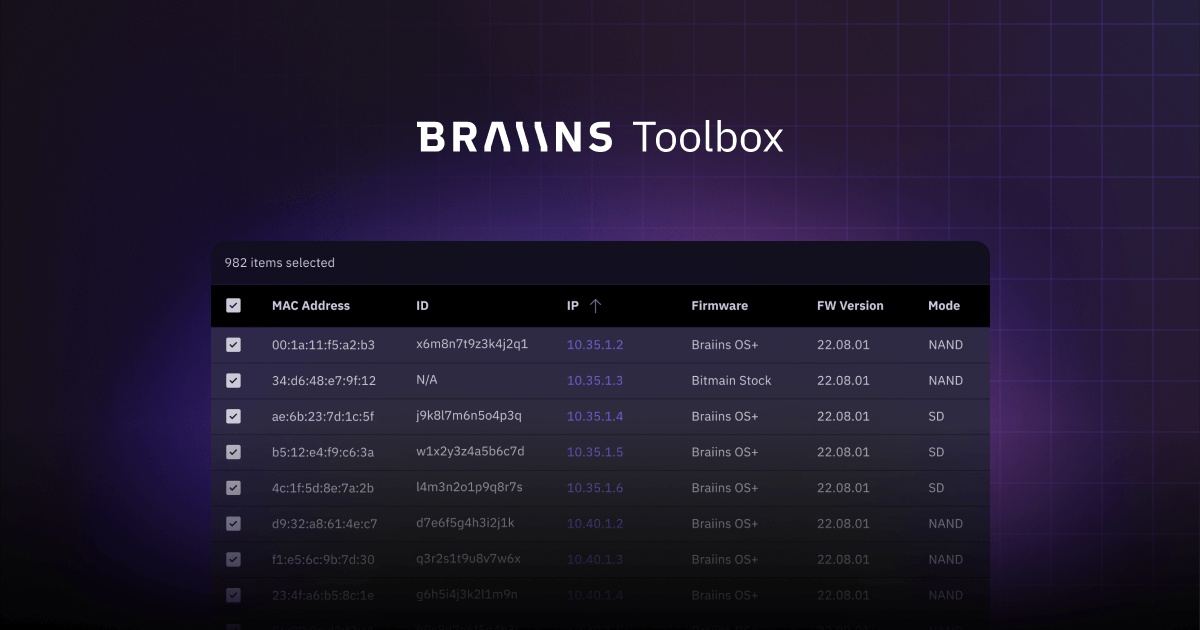Open miner at IP 10.35.1.4
Screen dimensions: 1200x630
point(594,416)
